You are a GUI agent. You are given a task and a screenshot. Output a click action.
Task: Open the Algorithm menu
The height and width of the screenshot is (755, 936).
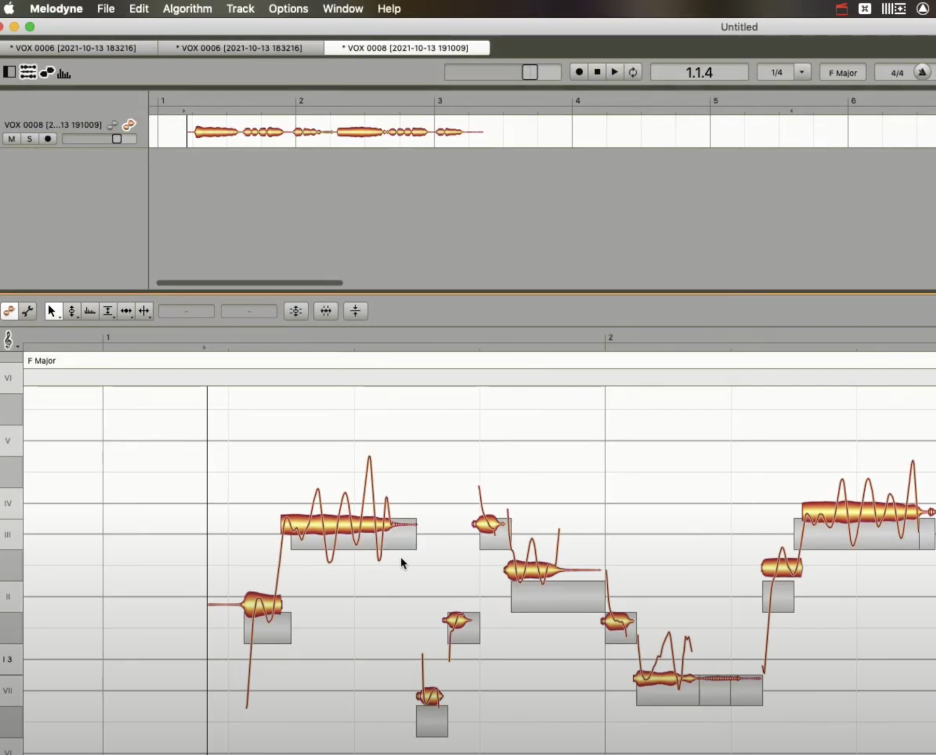pos(187,9)
